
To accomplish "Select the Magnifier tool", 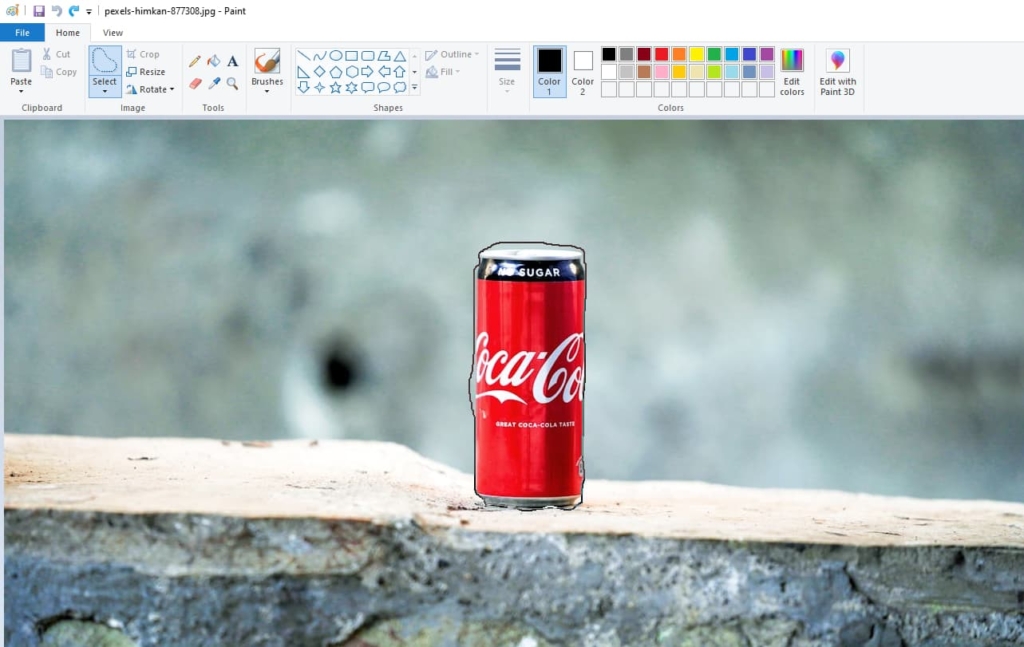I will click(232, 82).
